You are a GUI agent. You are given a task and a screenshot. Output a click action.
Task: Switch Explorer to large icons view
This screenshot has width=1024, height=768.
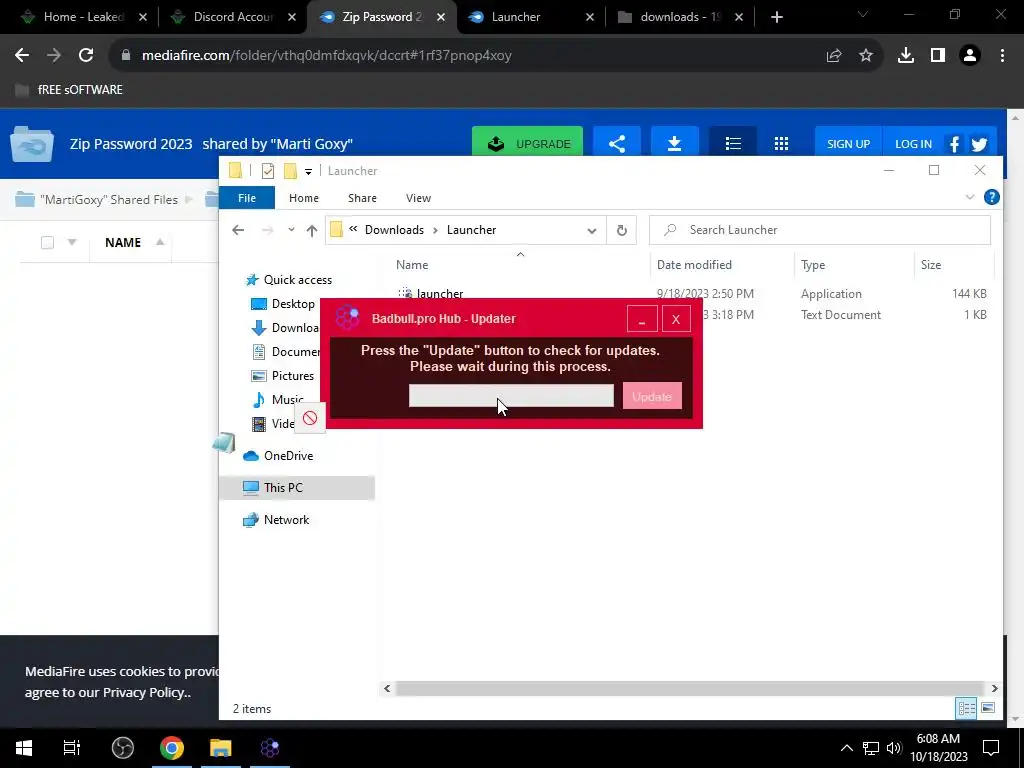(x=987, y=708)
